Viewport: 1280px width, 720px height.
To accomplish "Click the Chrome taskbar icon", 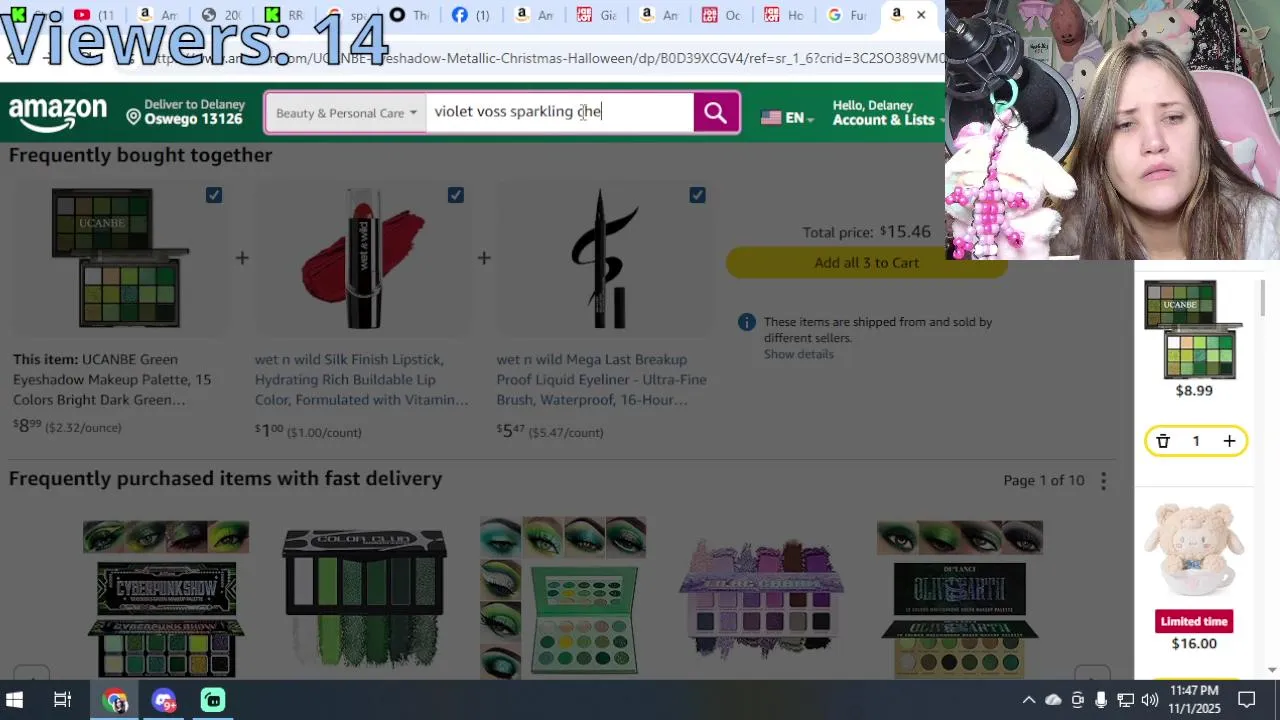I will (x=116, y=700).
